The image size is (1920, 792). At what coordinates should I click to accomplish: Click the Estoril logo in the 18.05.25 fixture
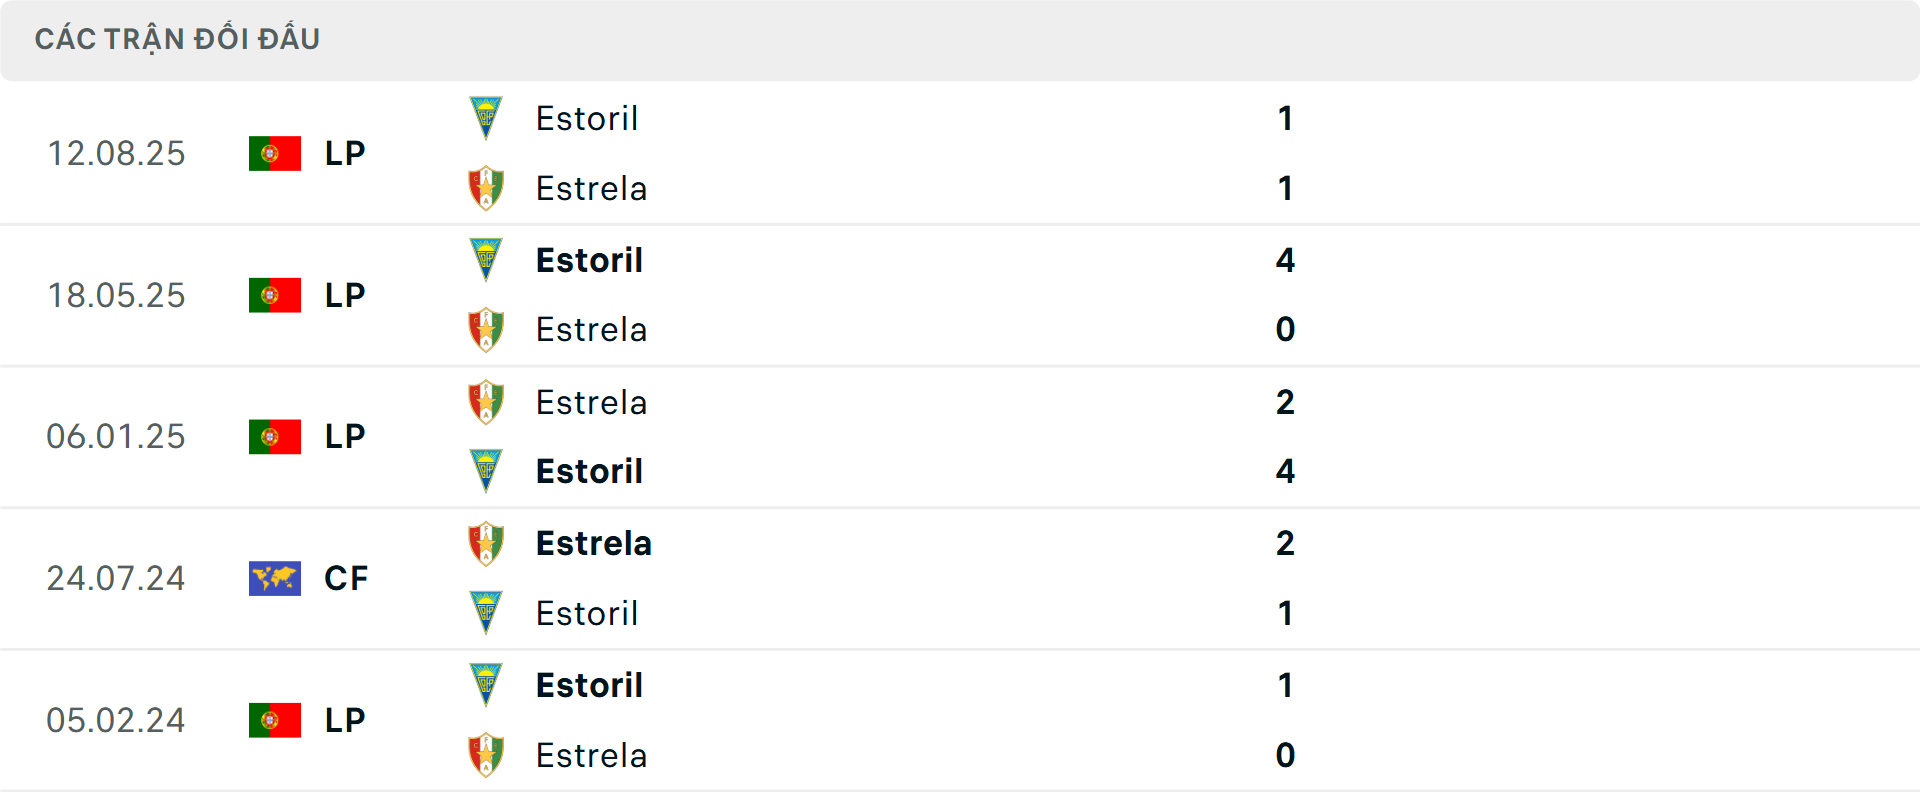coord(486,259)
